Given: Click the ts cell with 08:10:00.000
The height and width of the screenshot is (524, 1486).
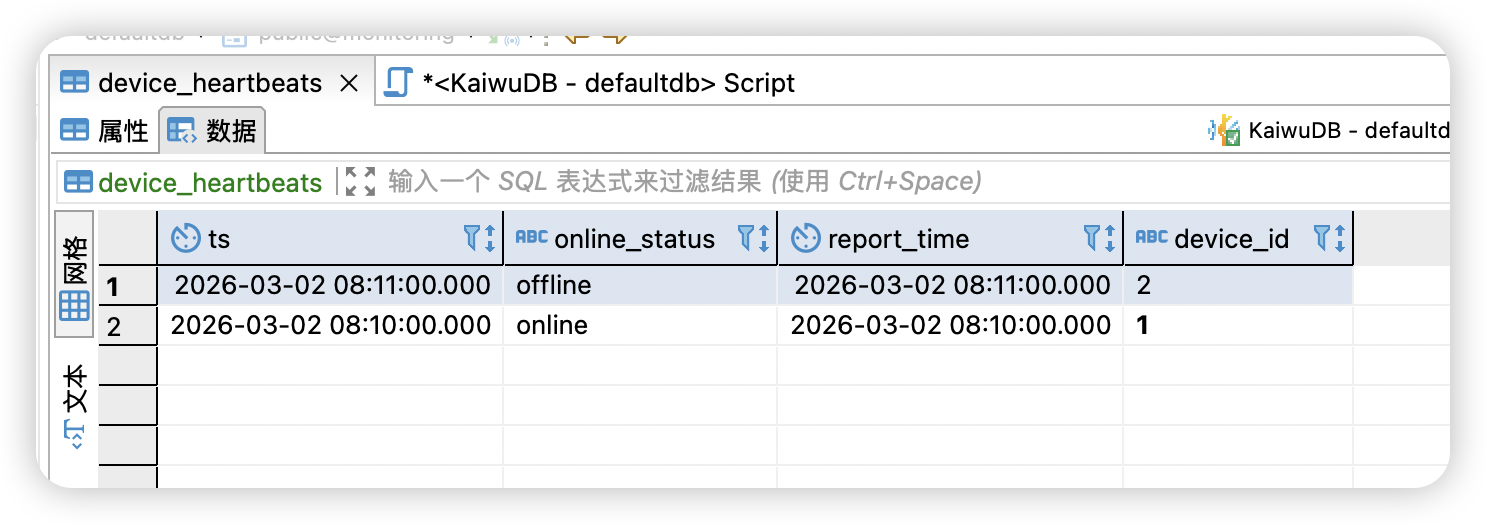Looking at the screenshot, I should pos(331,325).
